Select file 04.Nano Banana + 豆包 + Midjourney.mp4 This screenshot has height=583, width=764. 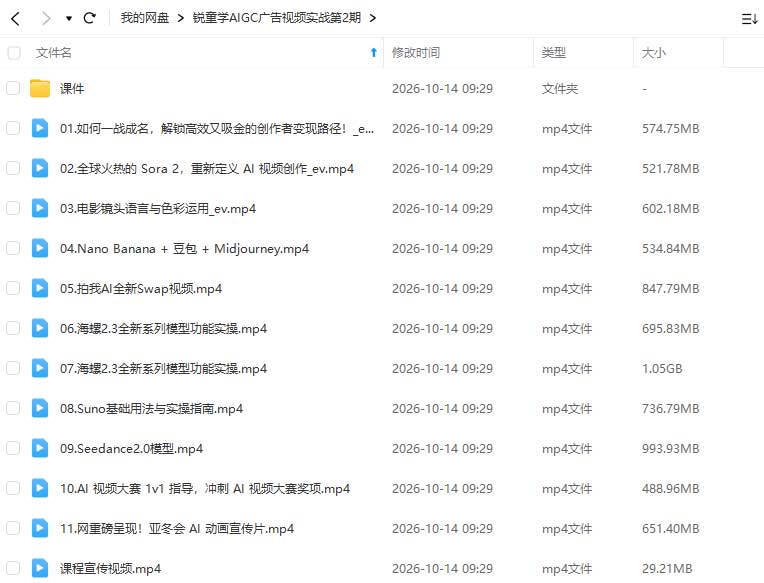pyautogui.click(x=185, y=248)
